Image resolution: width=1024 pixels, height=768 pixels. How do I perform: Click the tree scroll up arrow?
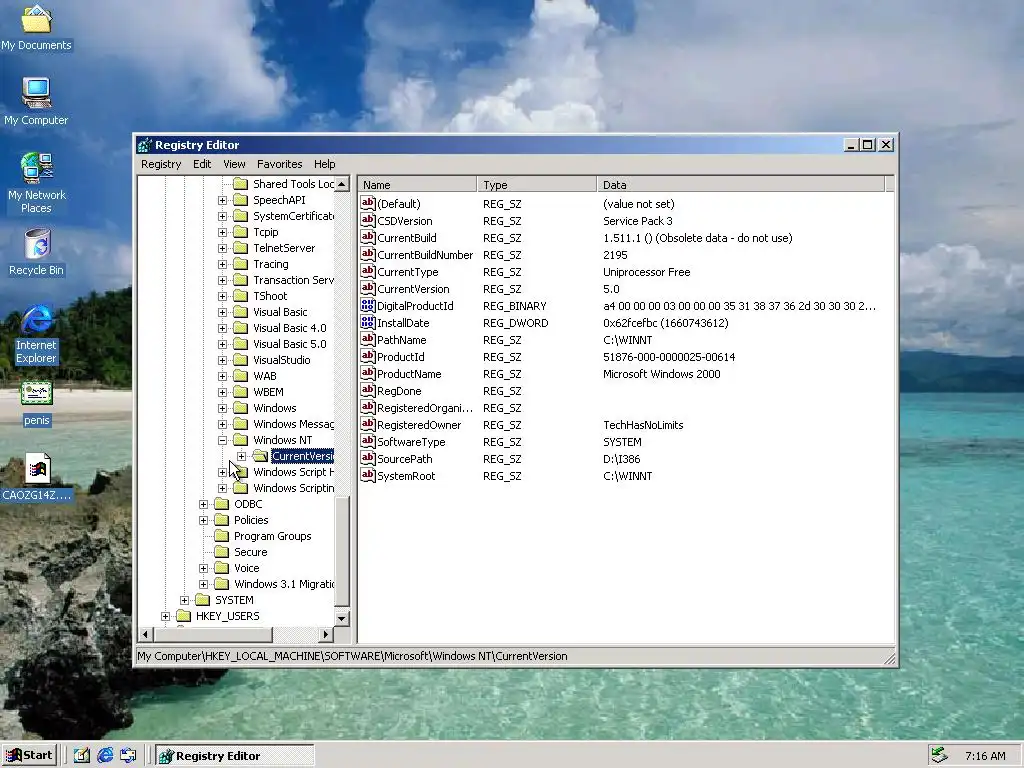(x=342, y=184)
